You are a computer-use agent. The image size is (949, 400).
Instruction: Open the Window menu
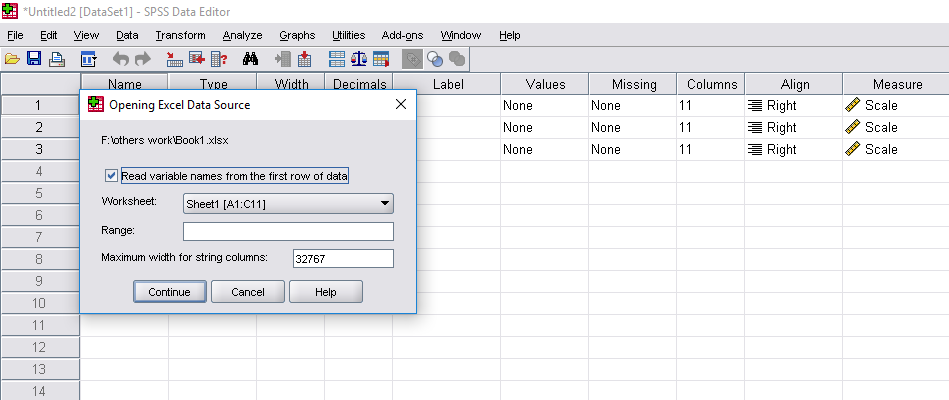click(461, 35)
